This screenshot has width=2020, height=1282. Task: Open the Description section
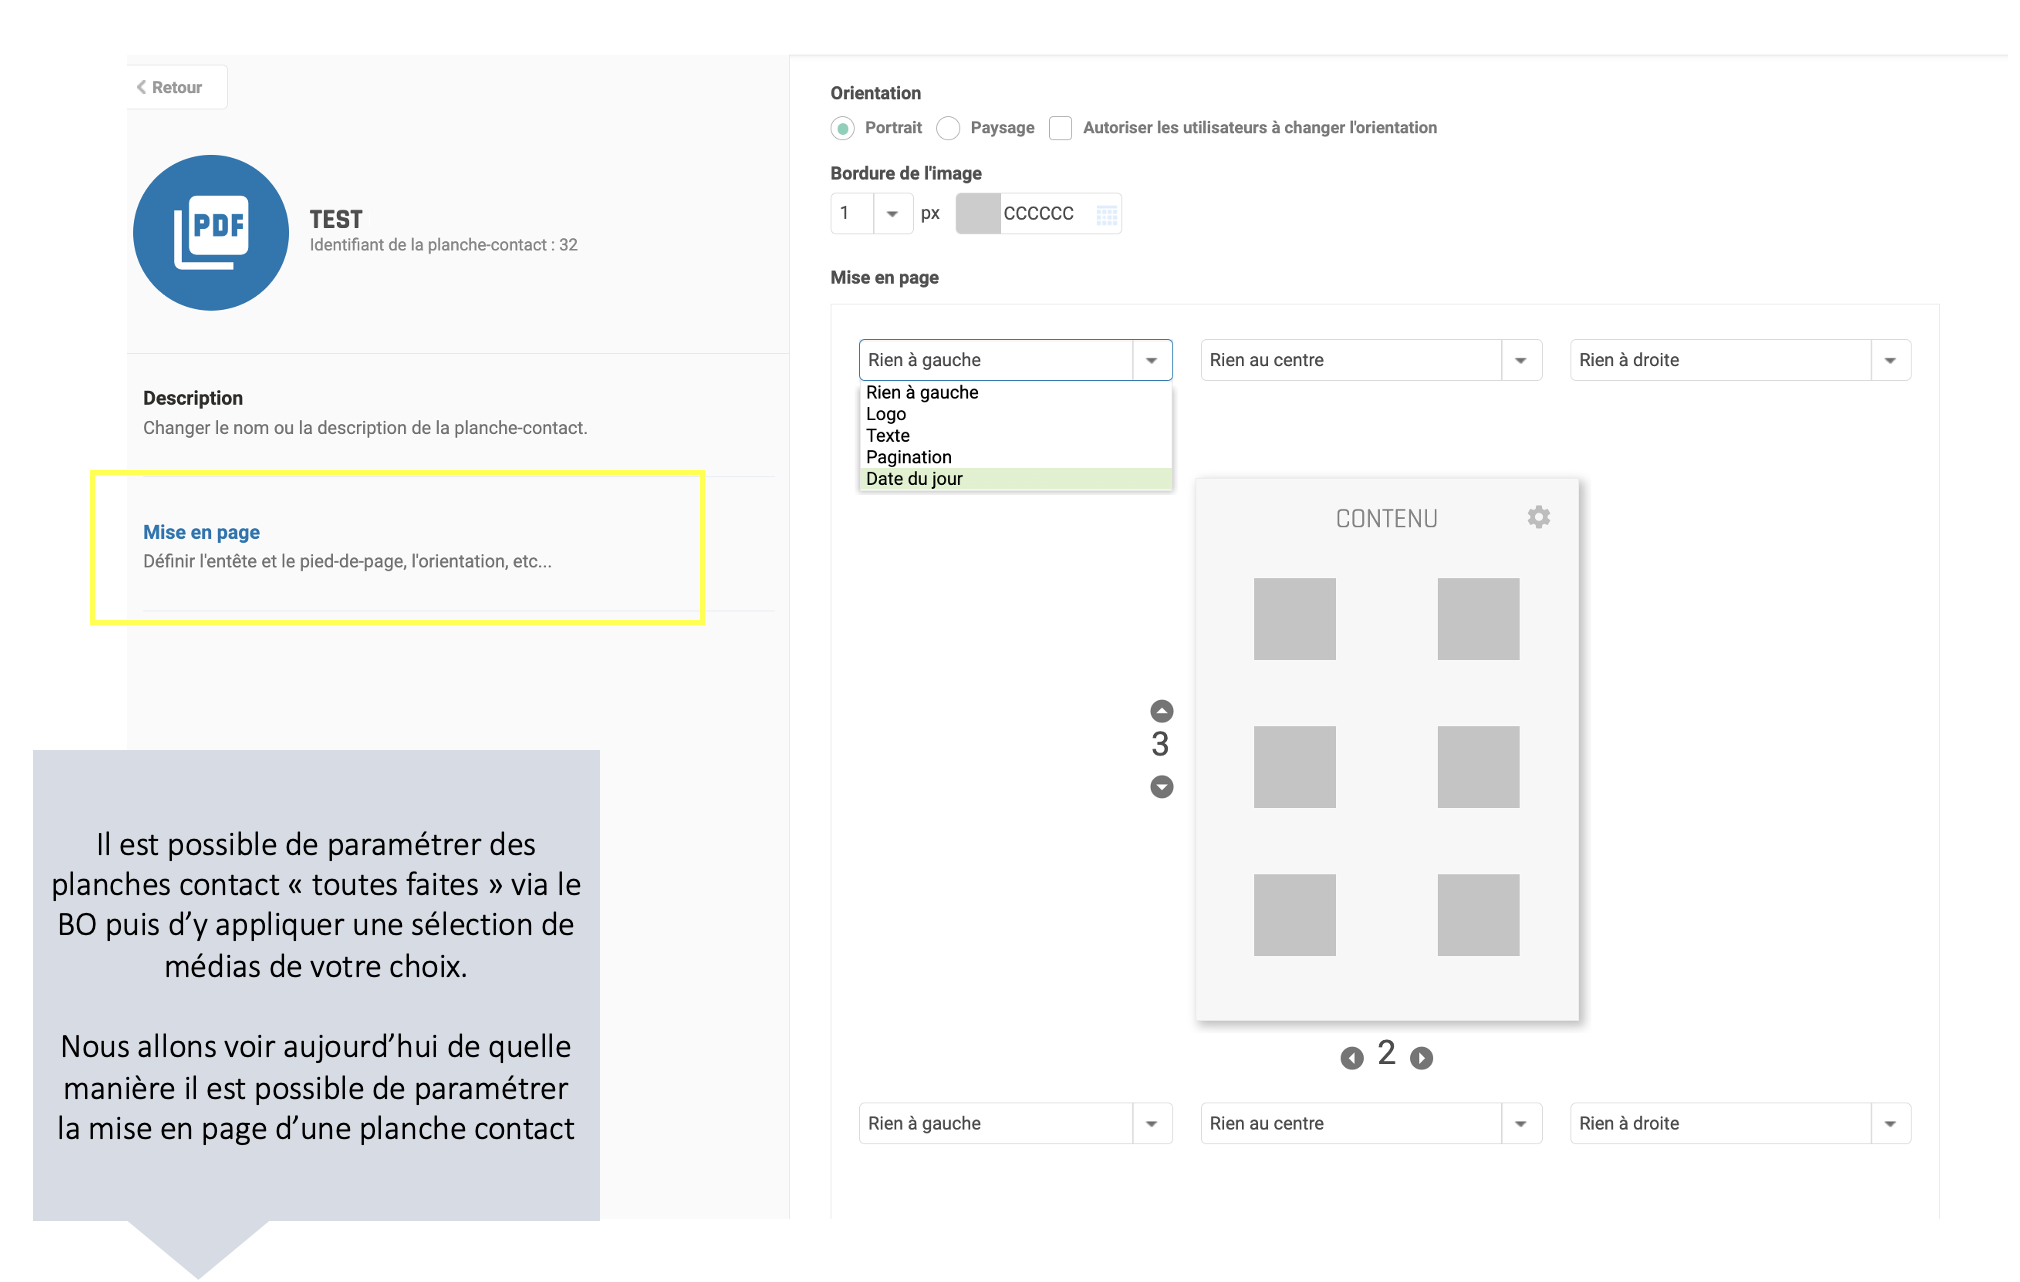pyautogui.click(x=193, y=398)
